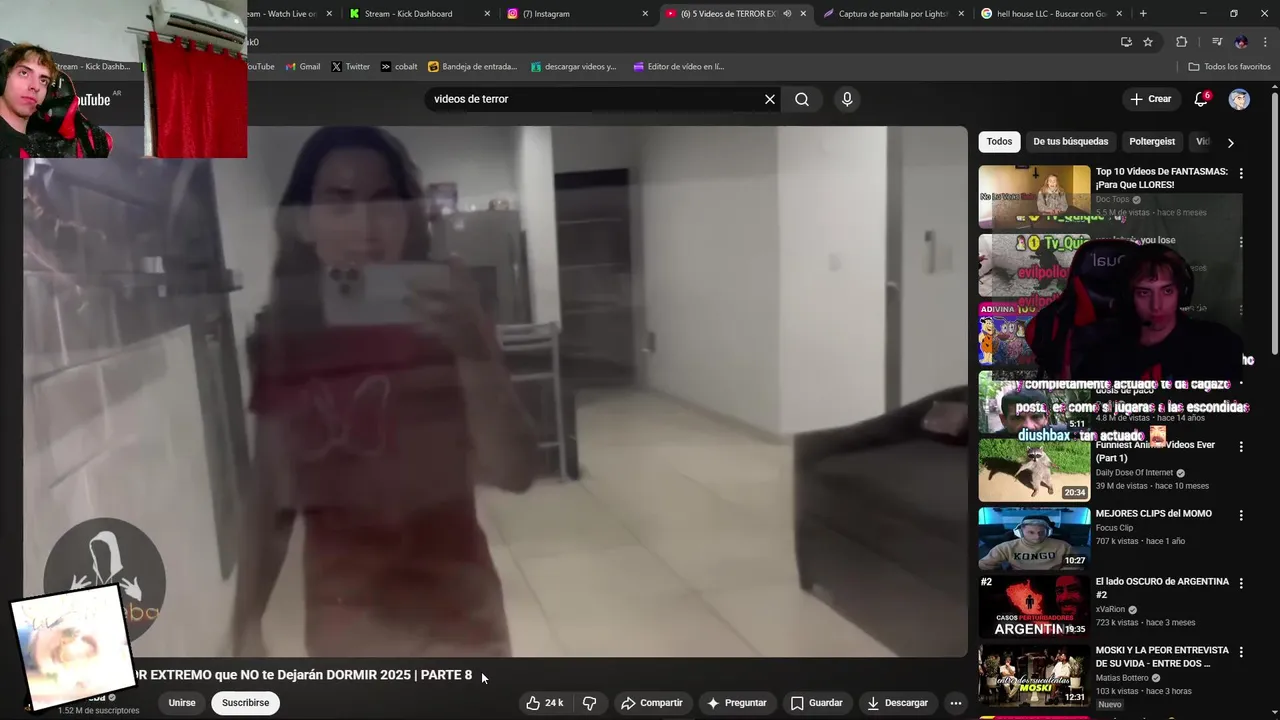Close the Instagram browser tab
The image size is (1280, 720).
pos(645,14)
